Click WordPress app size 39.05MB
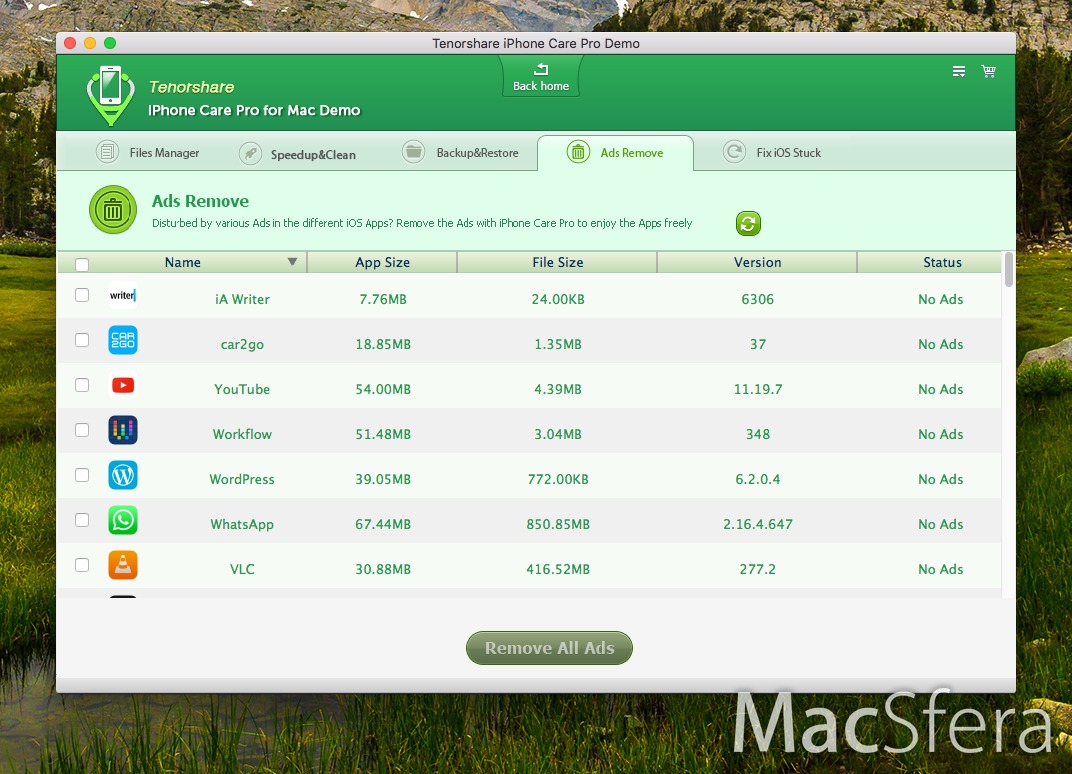Viewport: 1072px width, 774px height. pyautogui.click(x=383, y=479)
